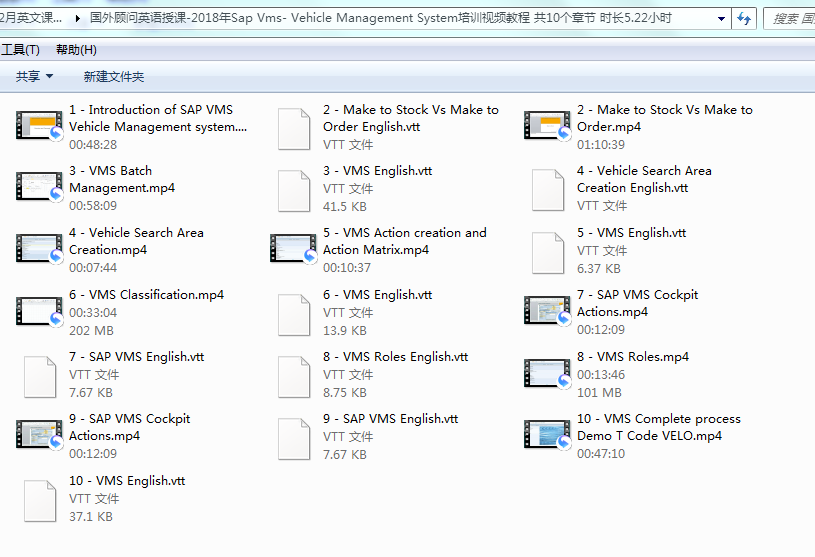815x557 pixels.
Task: Select file icon of 5 - VMS English.vtt
Action: (548, 253)
